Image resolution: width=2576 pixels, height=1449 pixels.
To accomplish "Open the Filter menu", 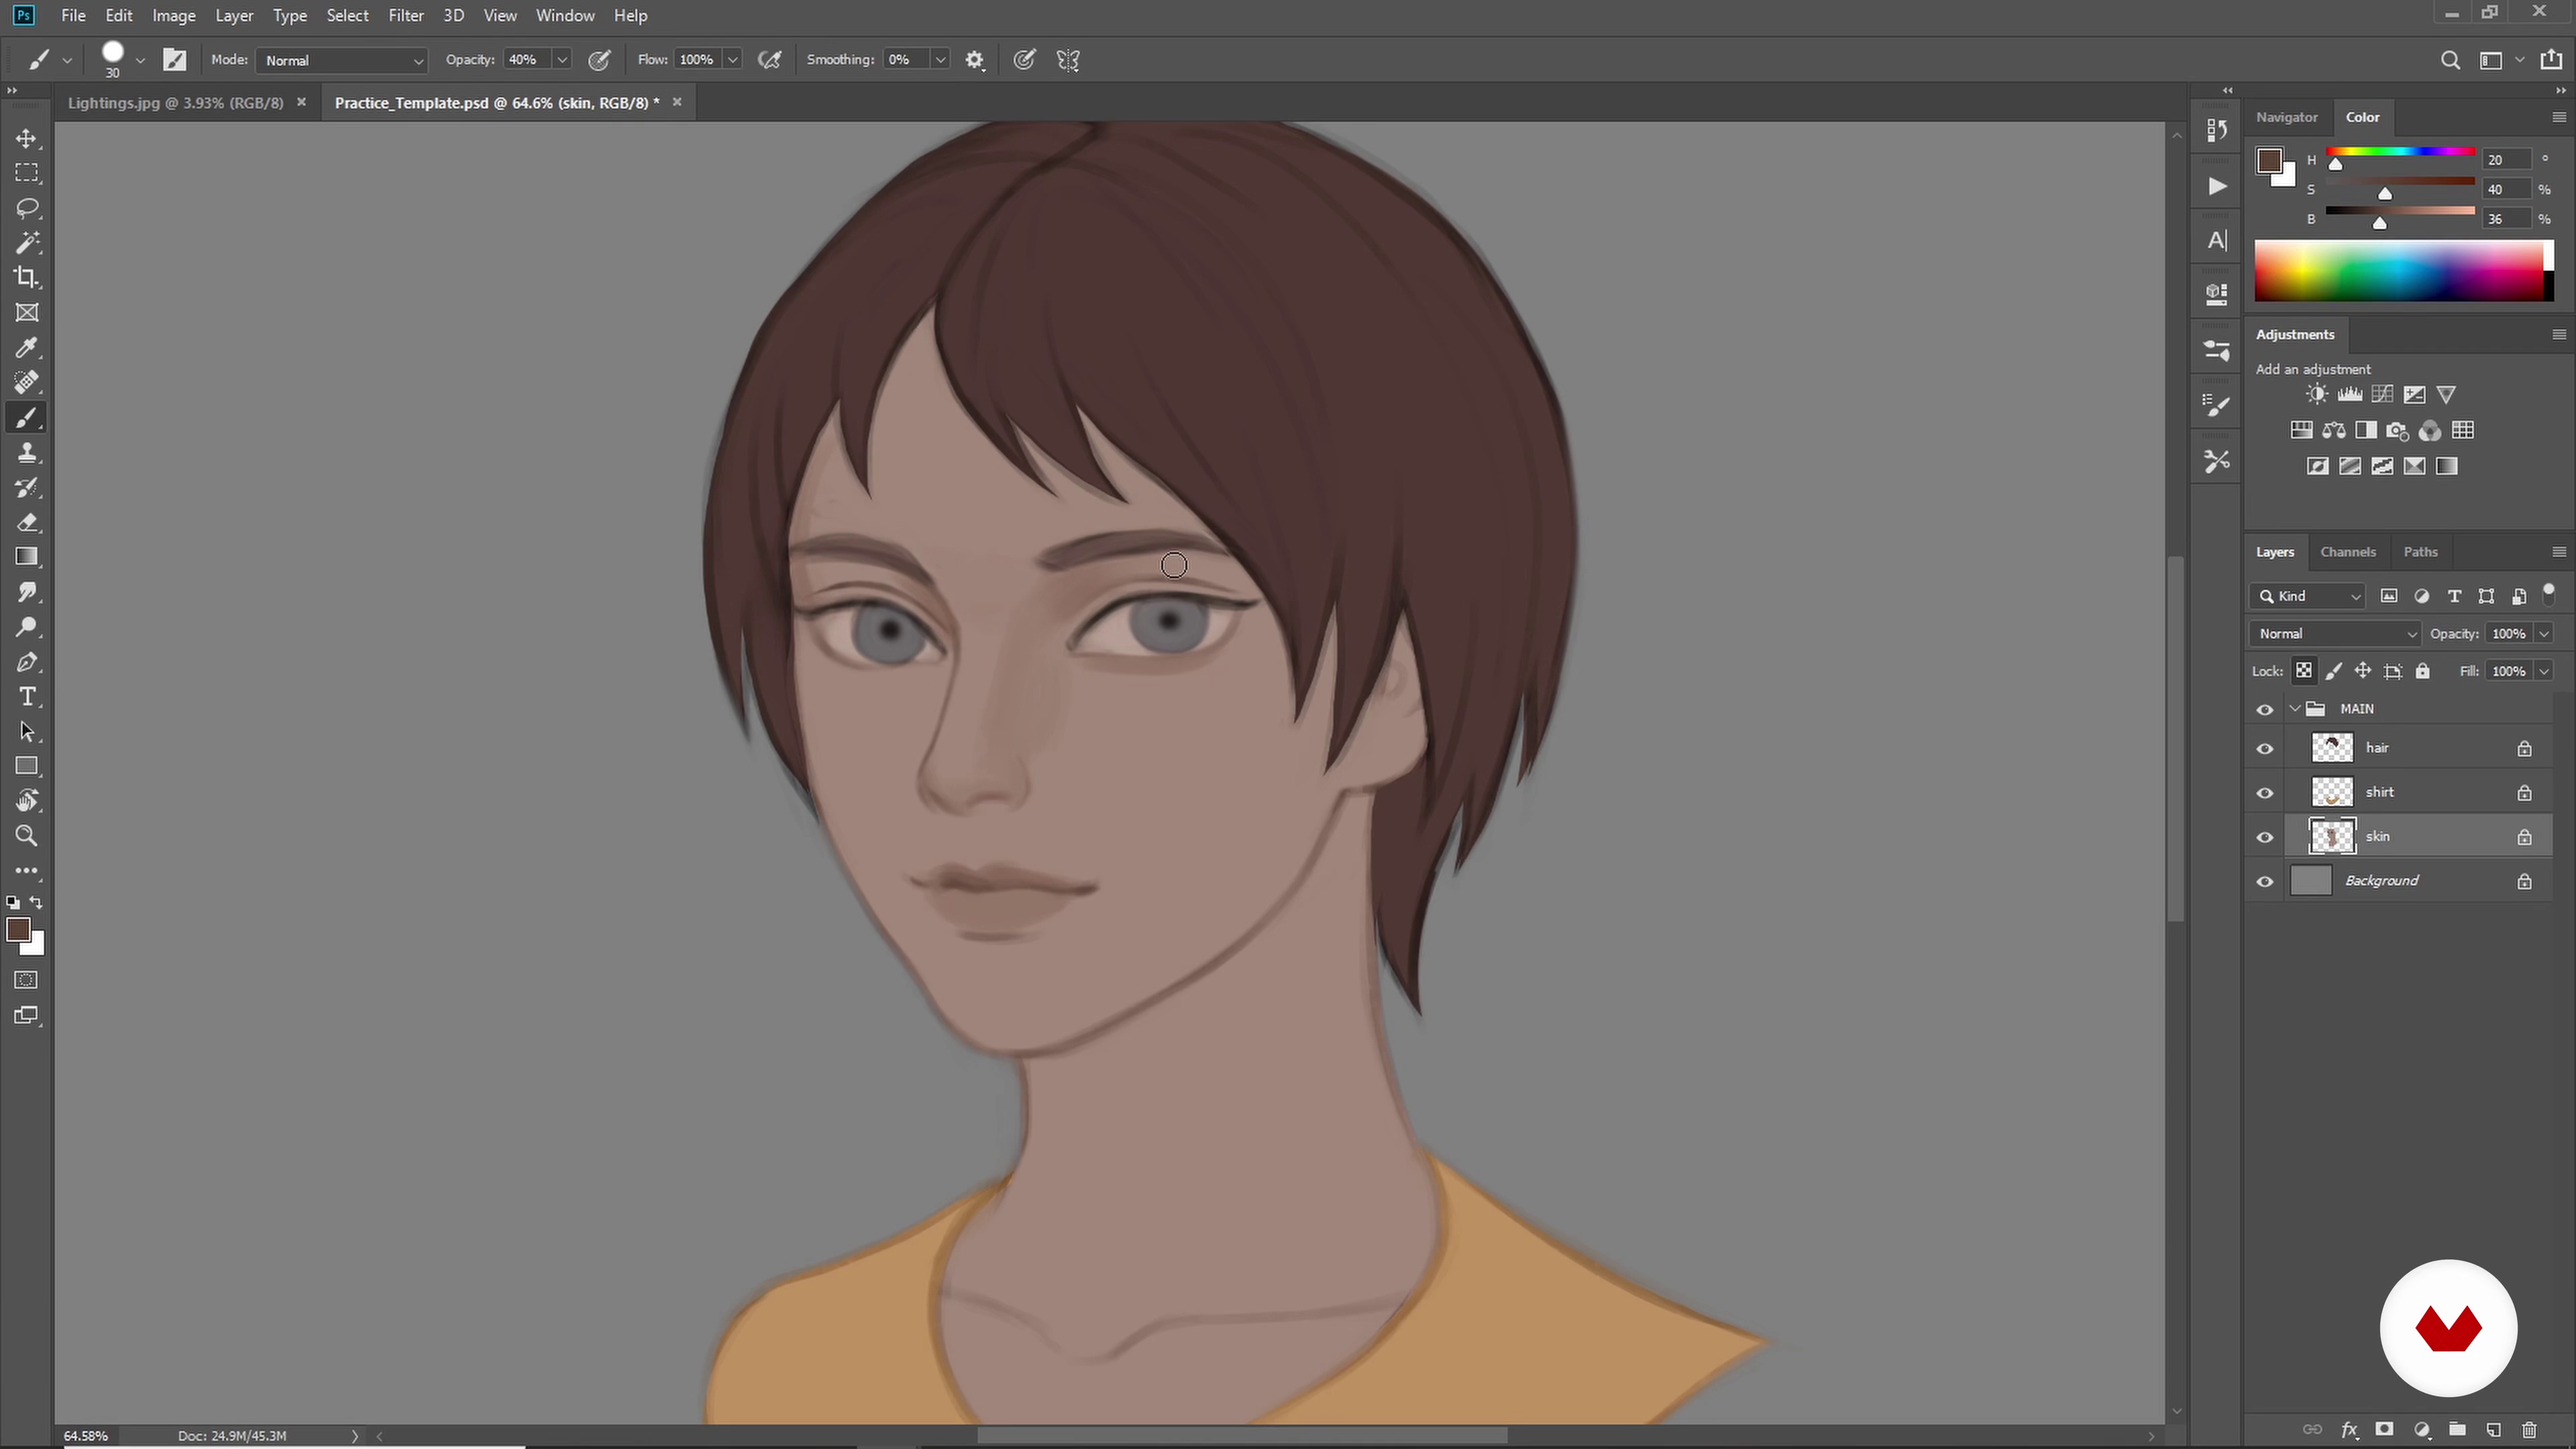I will pyautogui.click(x=406, y=15).
